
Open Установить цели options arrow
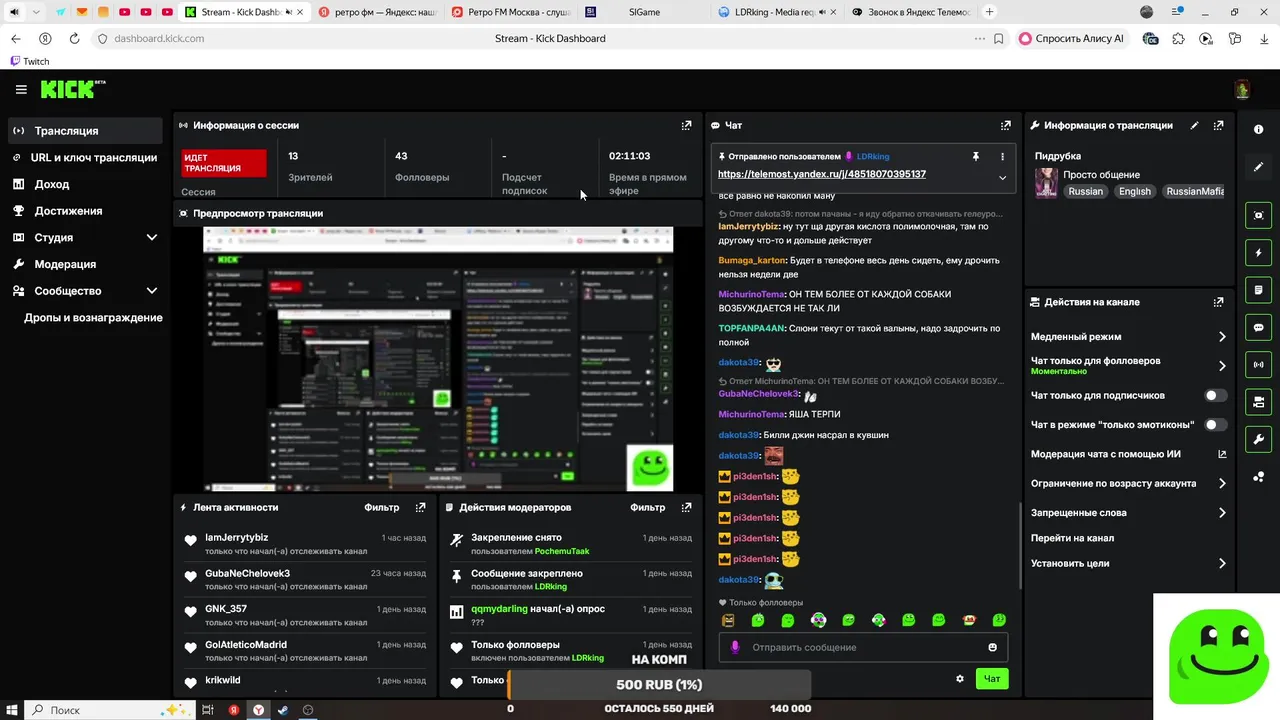pyautogui.click(x=1222, y=564)
